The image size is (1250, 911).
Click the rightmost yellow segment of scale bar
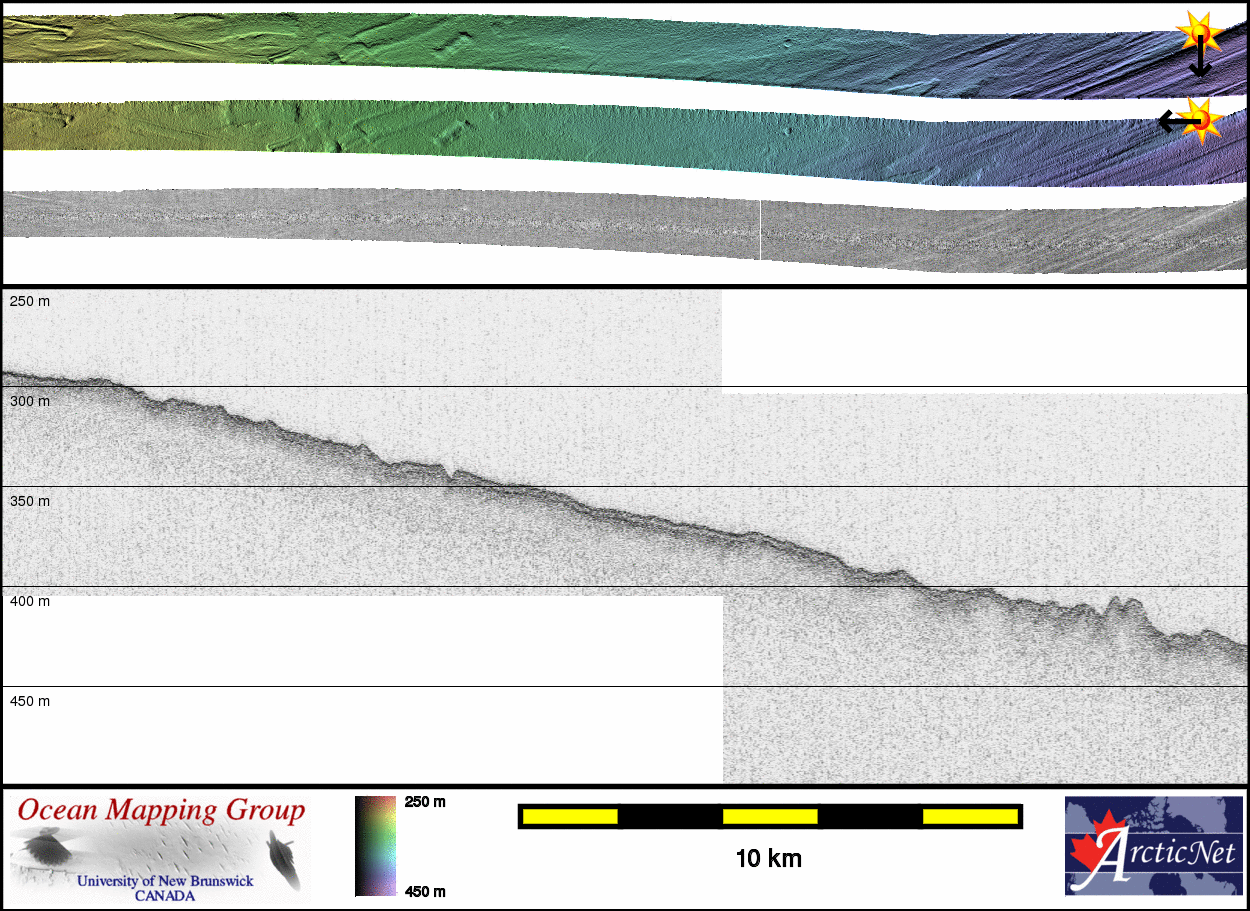coord(969,817)
